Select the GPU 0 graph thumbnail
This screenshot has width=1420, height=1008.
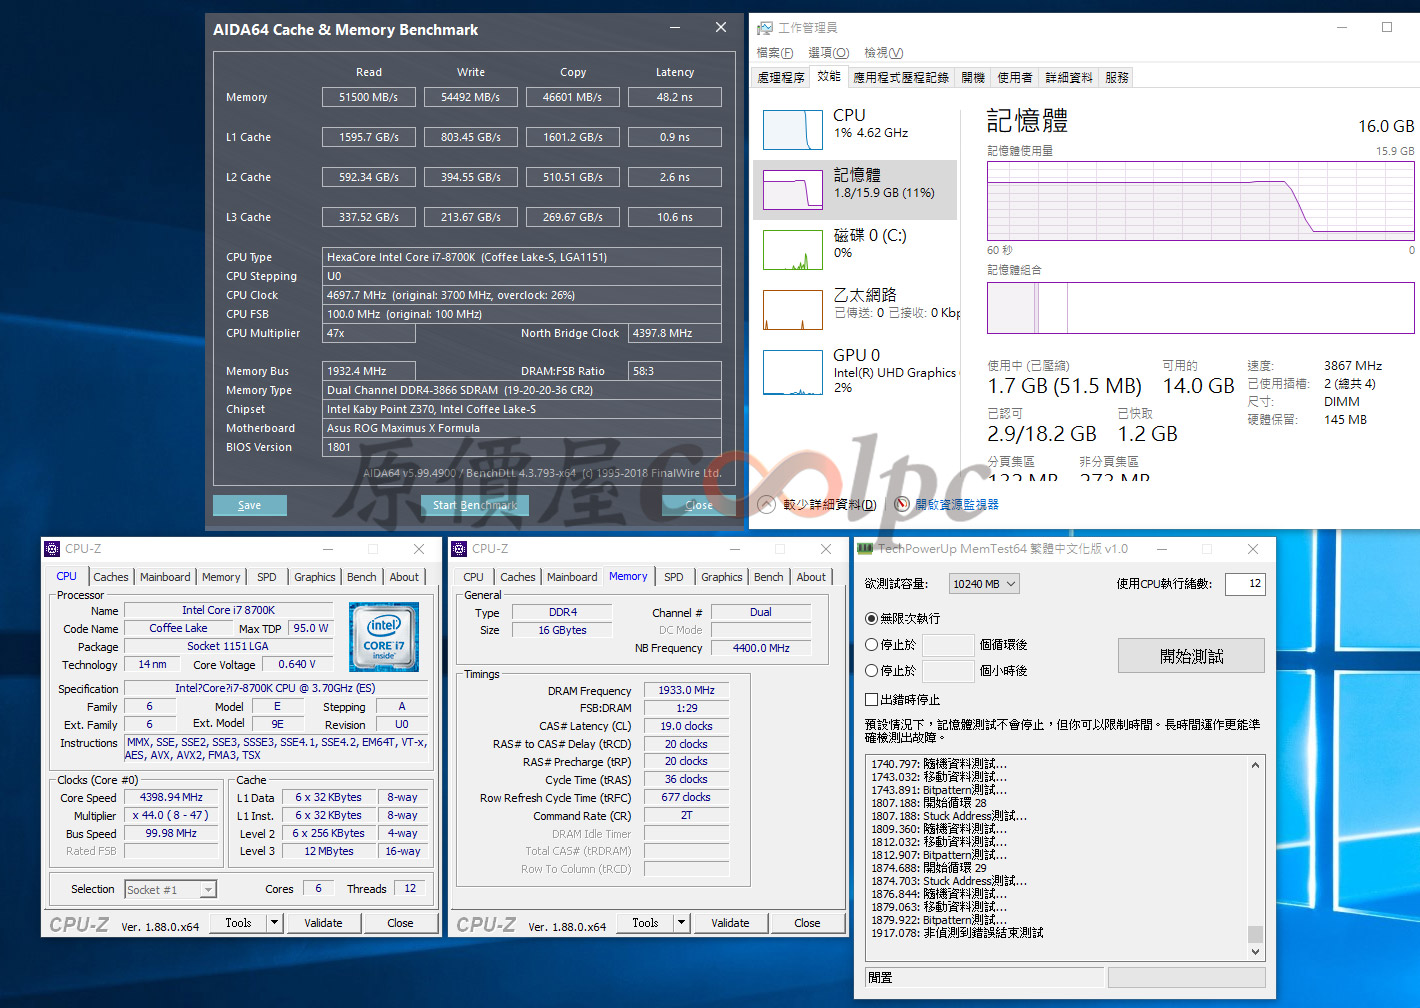point(793,372)
